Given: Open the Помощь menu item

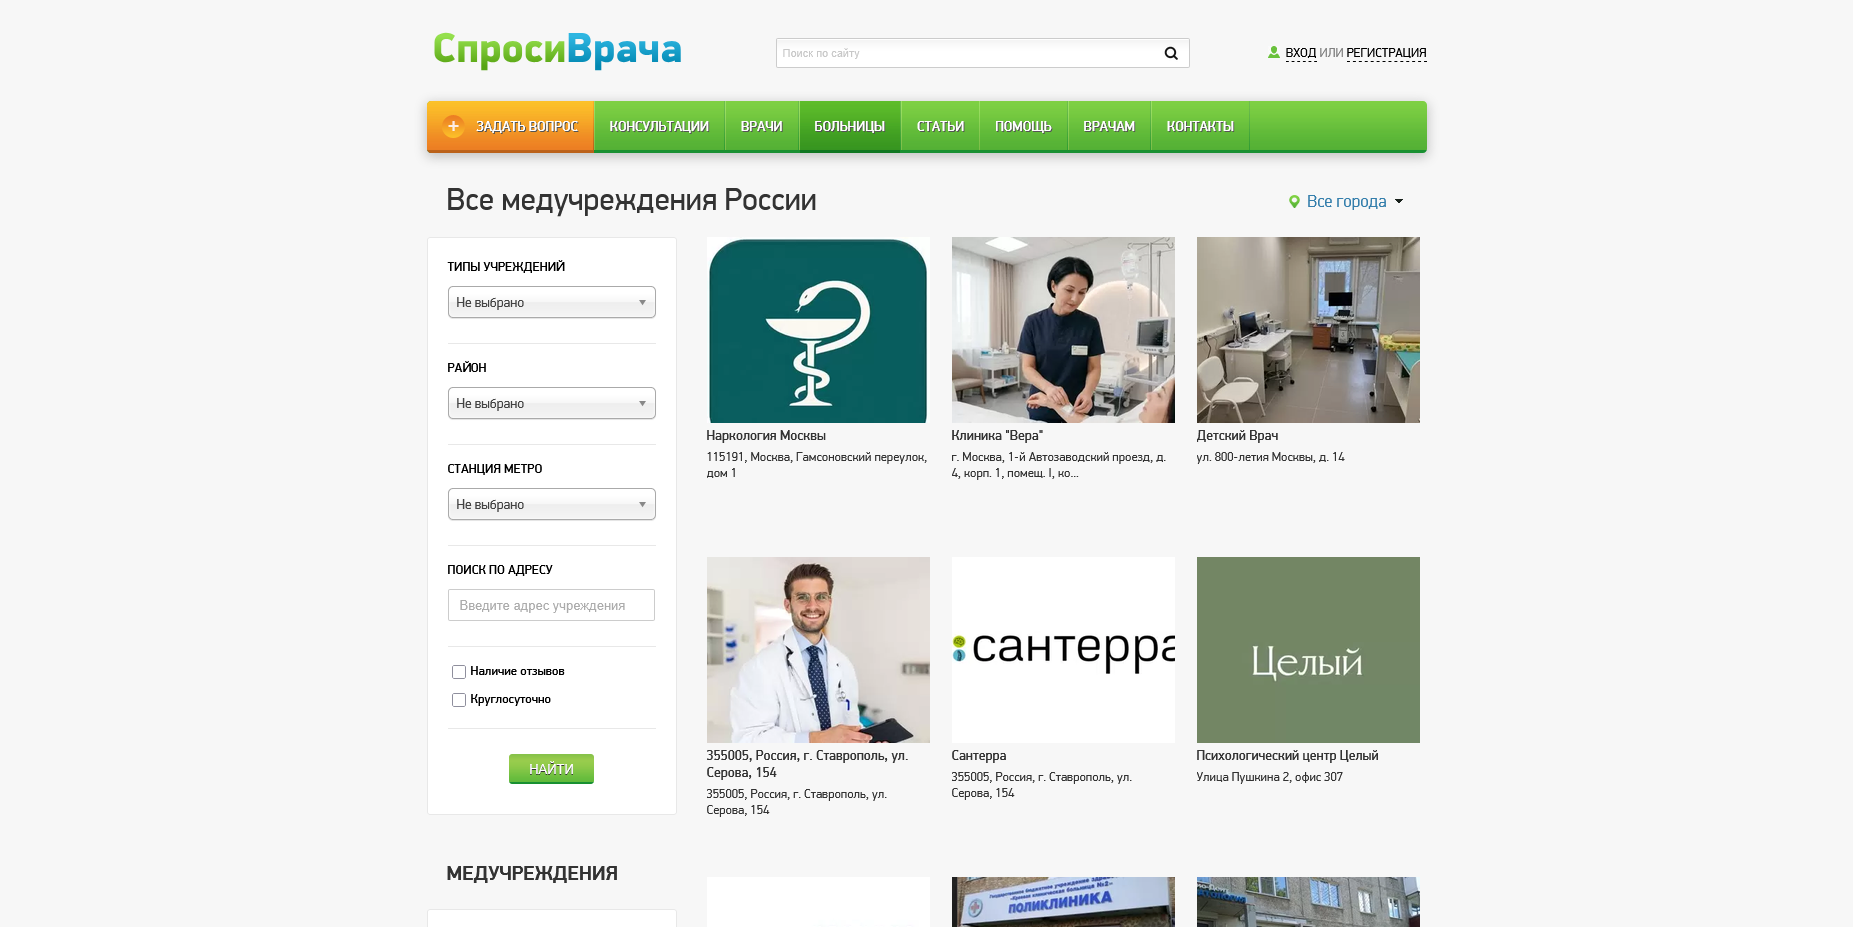Looking at the screenshot, I should [x=1023, y=126].
